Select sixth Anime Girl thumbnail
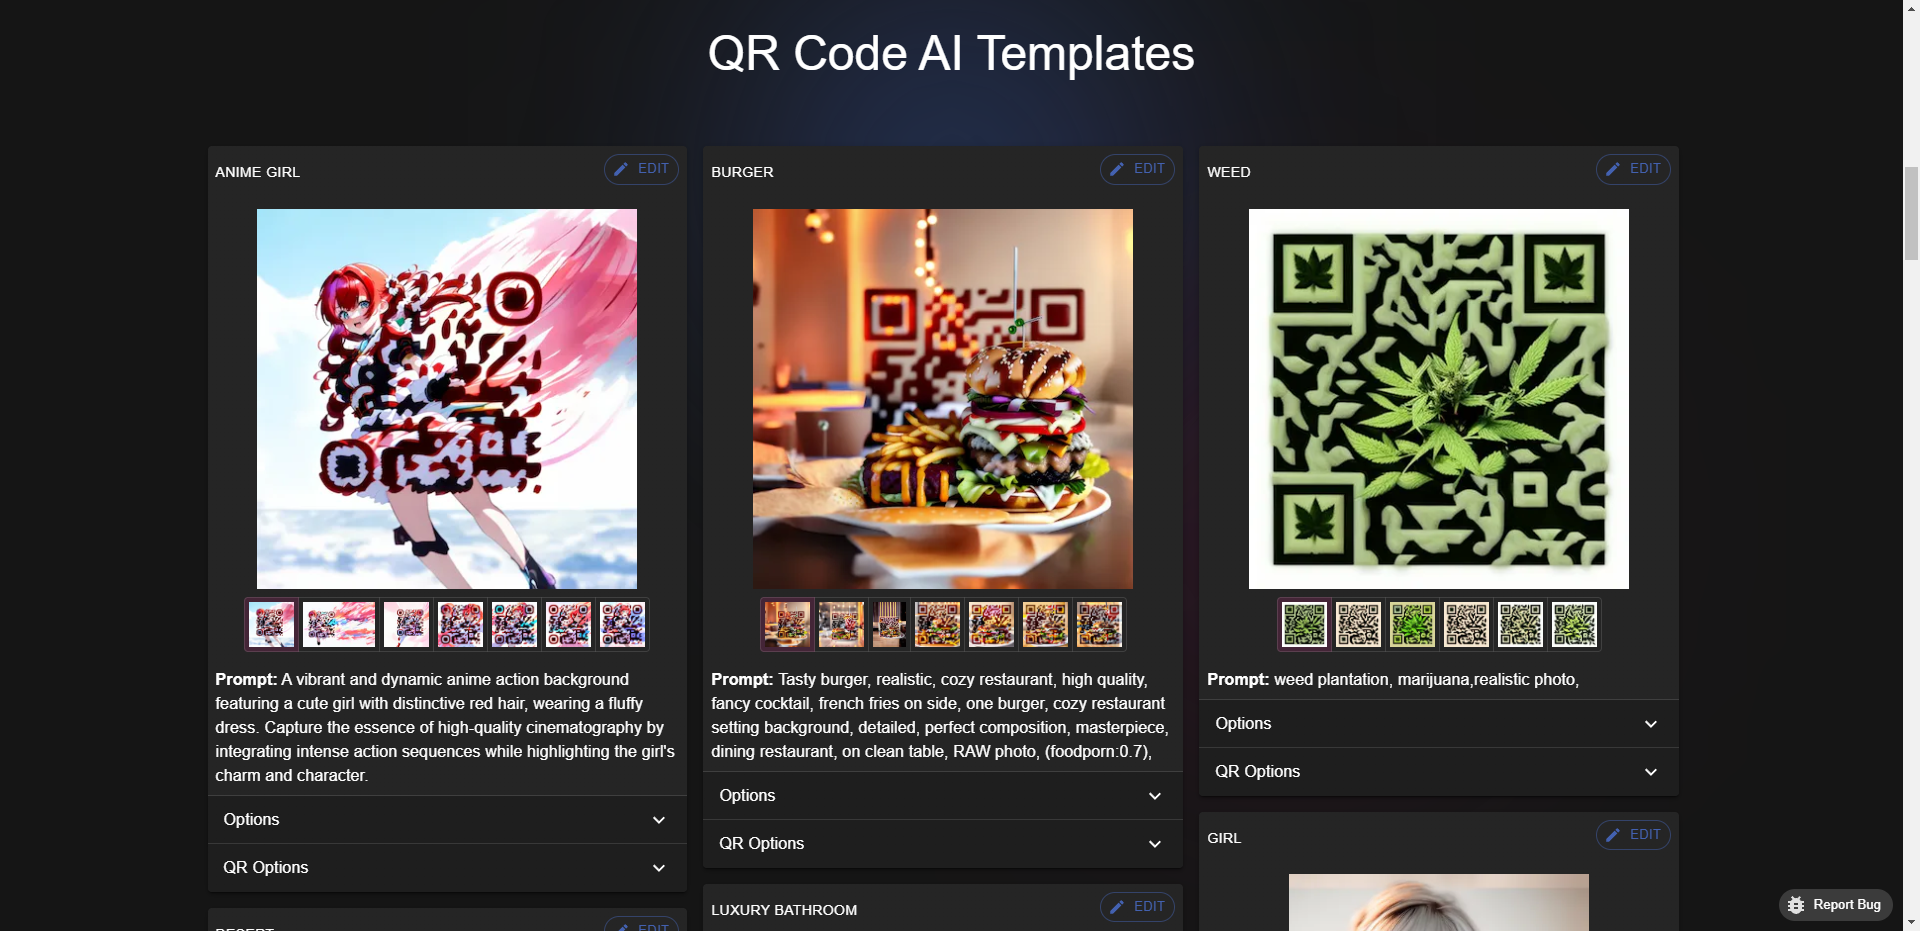This screenshot has width=1920, height=931. (568, 625)
